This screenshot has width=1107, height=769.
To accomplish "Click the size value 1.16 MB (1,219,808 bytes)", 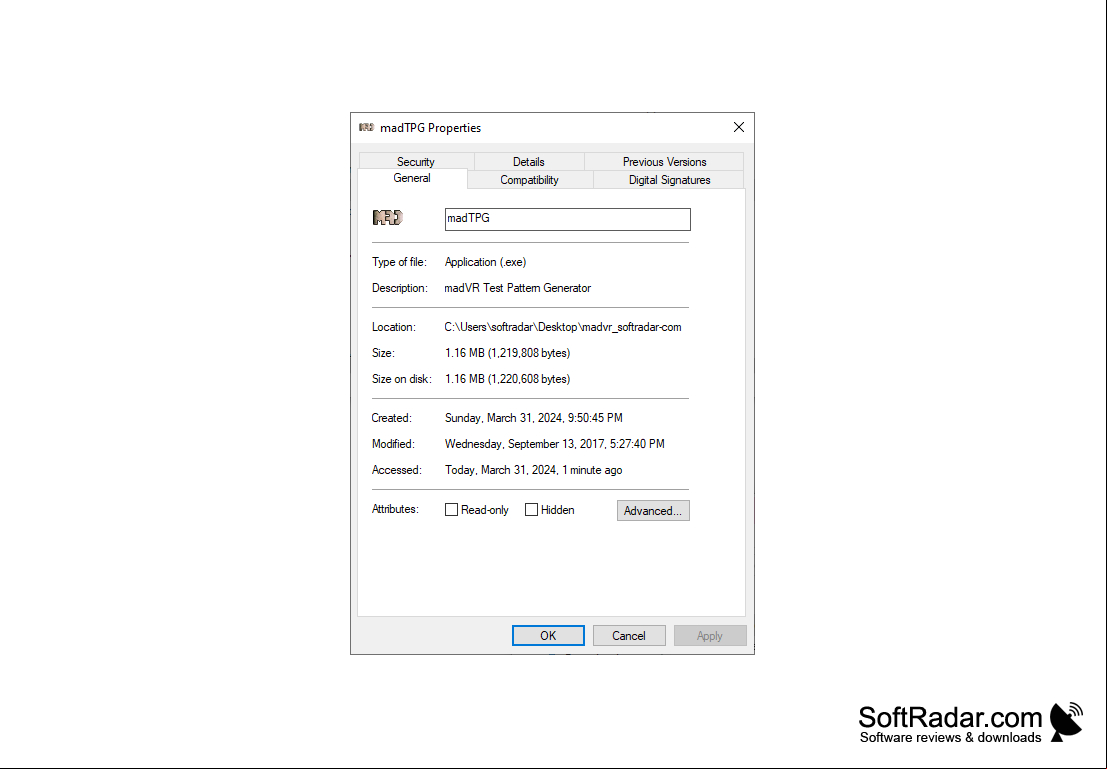I will click(x=508, y=353).
